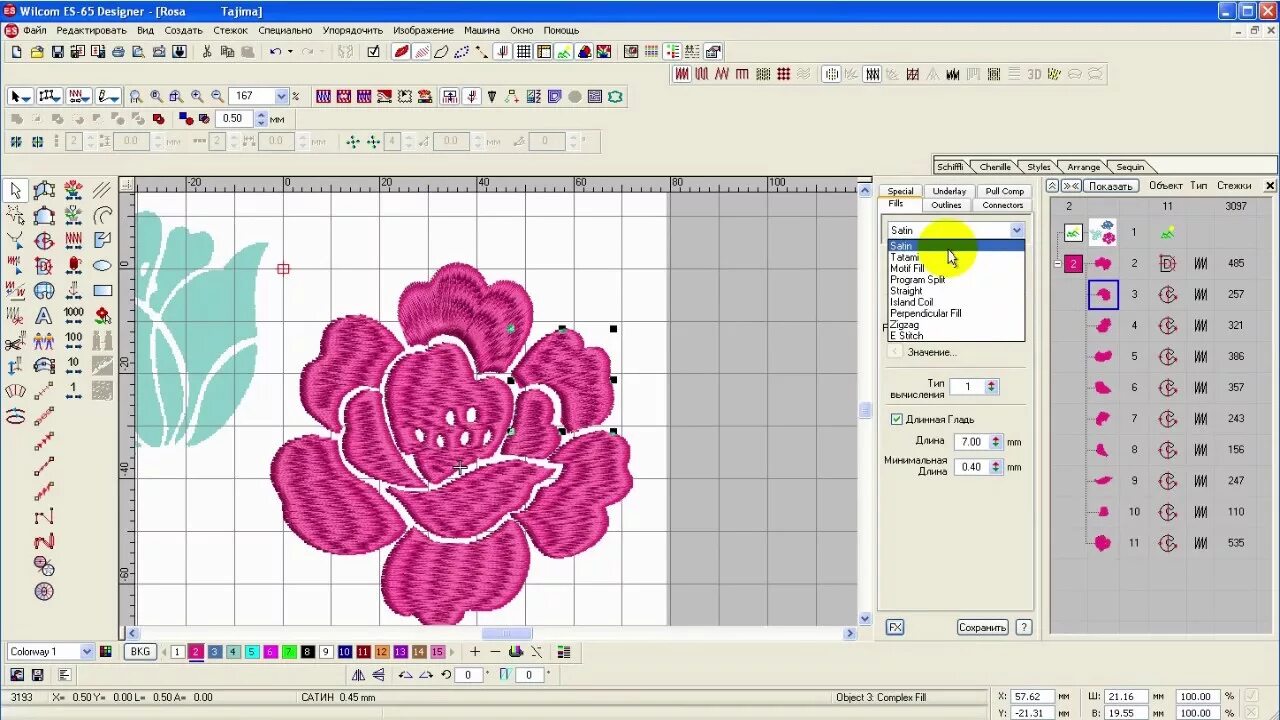Click the Сохранить button

pos(982,628)
